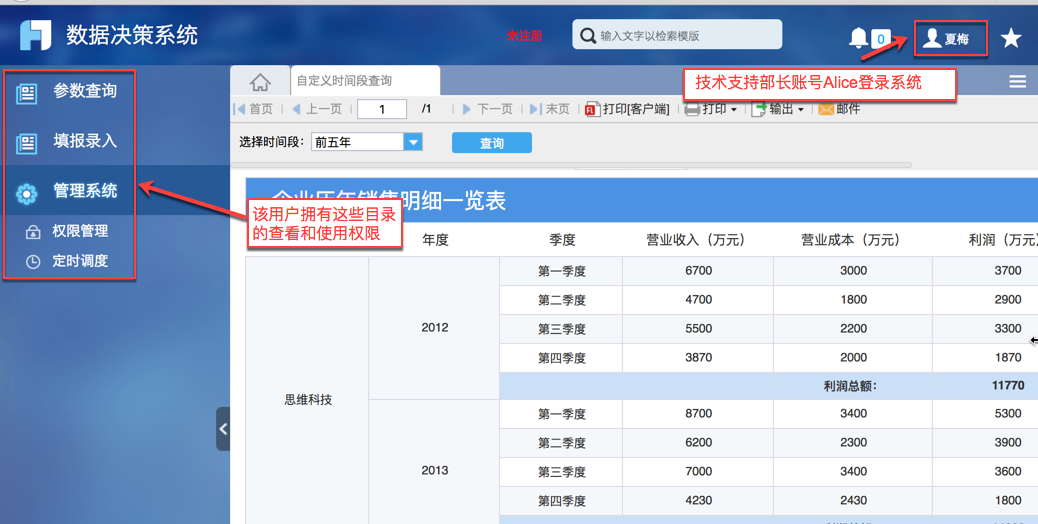1038x524 pixels.
Task: Click 打印[客户端] client print button
Action: coord(628,109)
